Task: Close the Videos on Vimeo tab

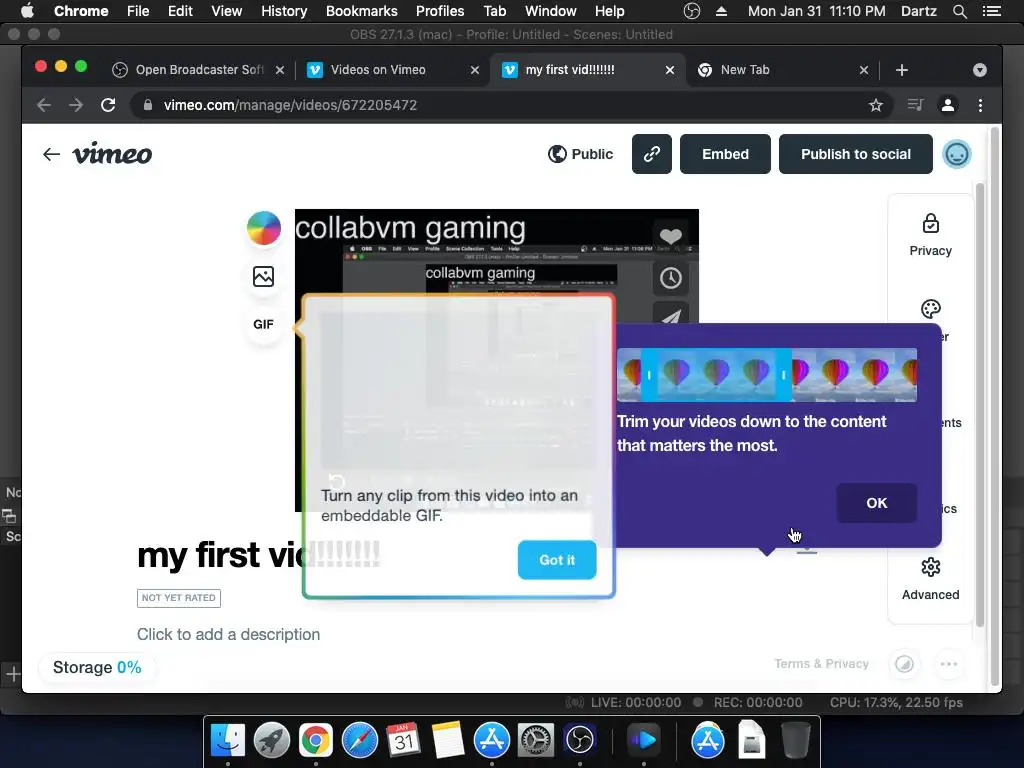Action: (475, 70)
